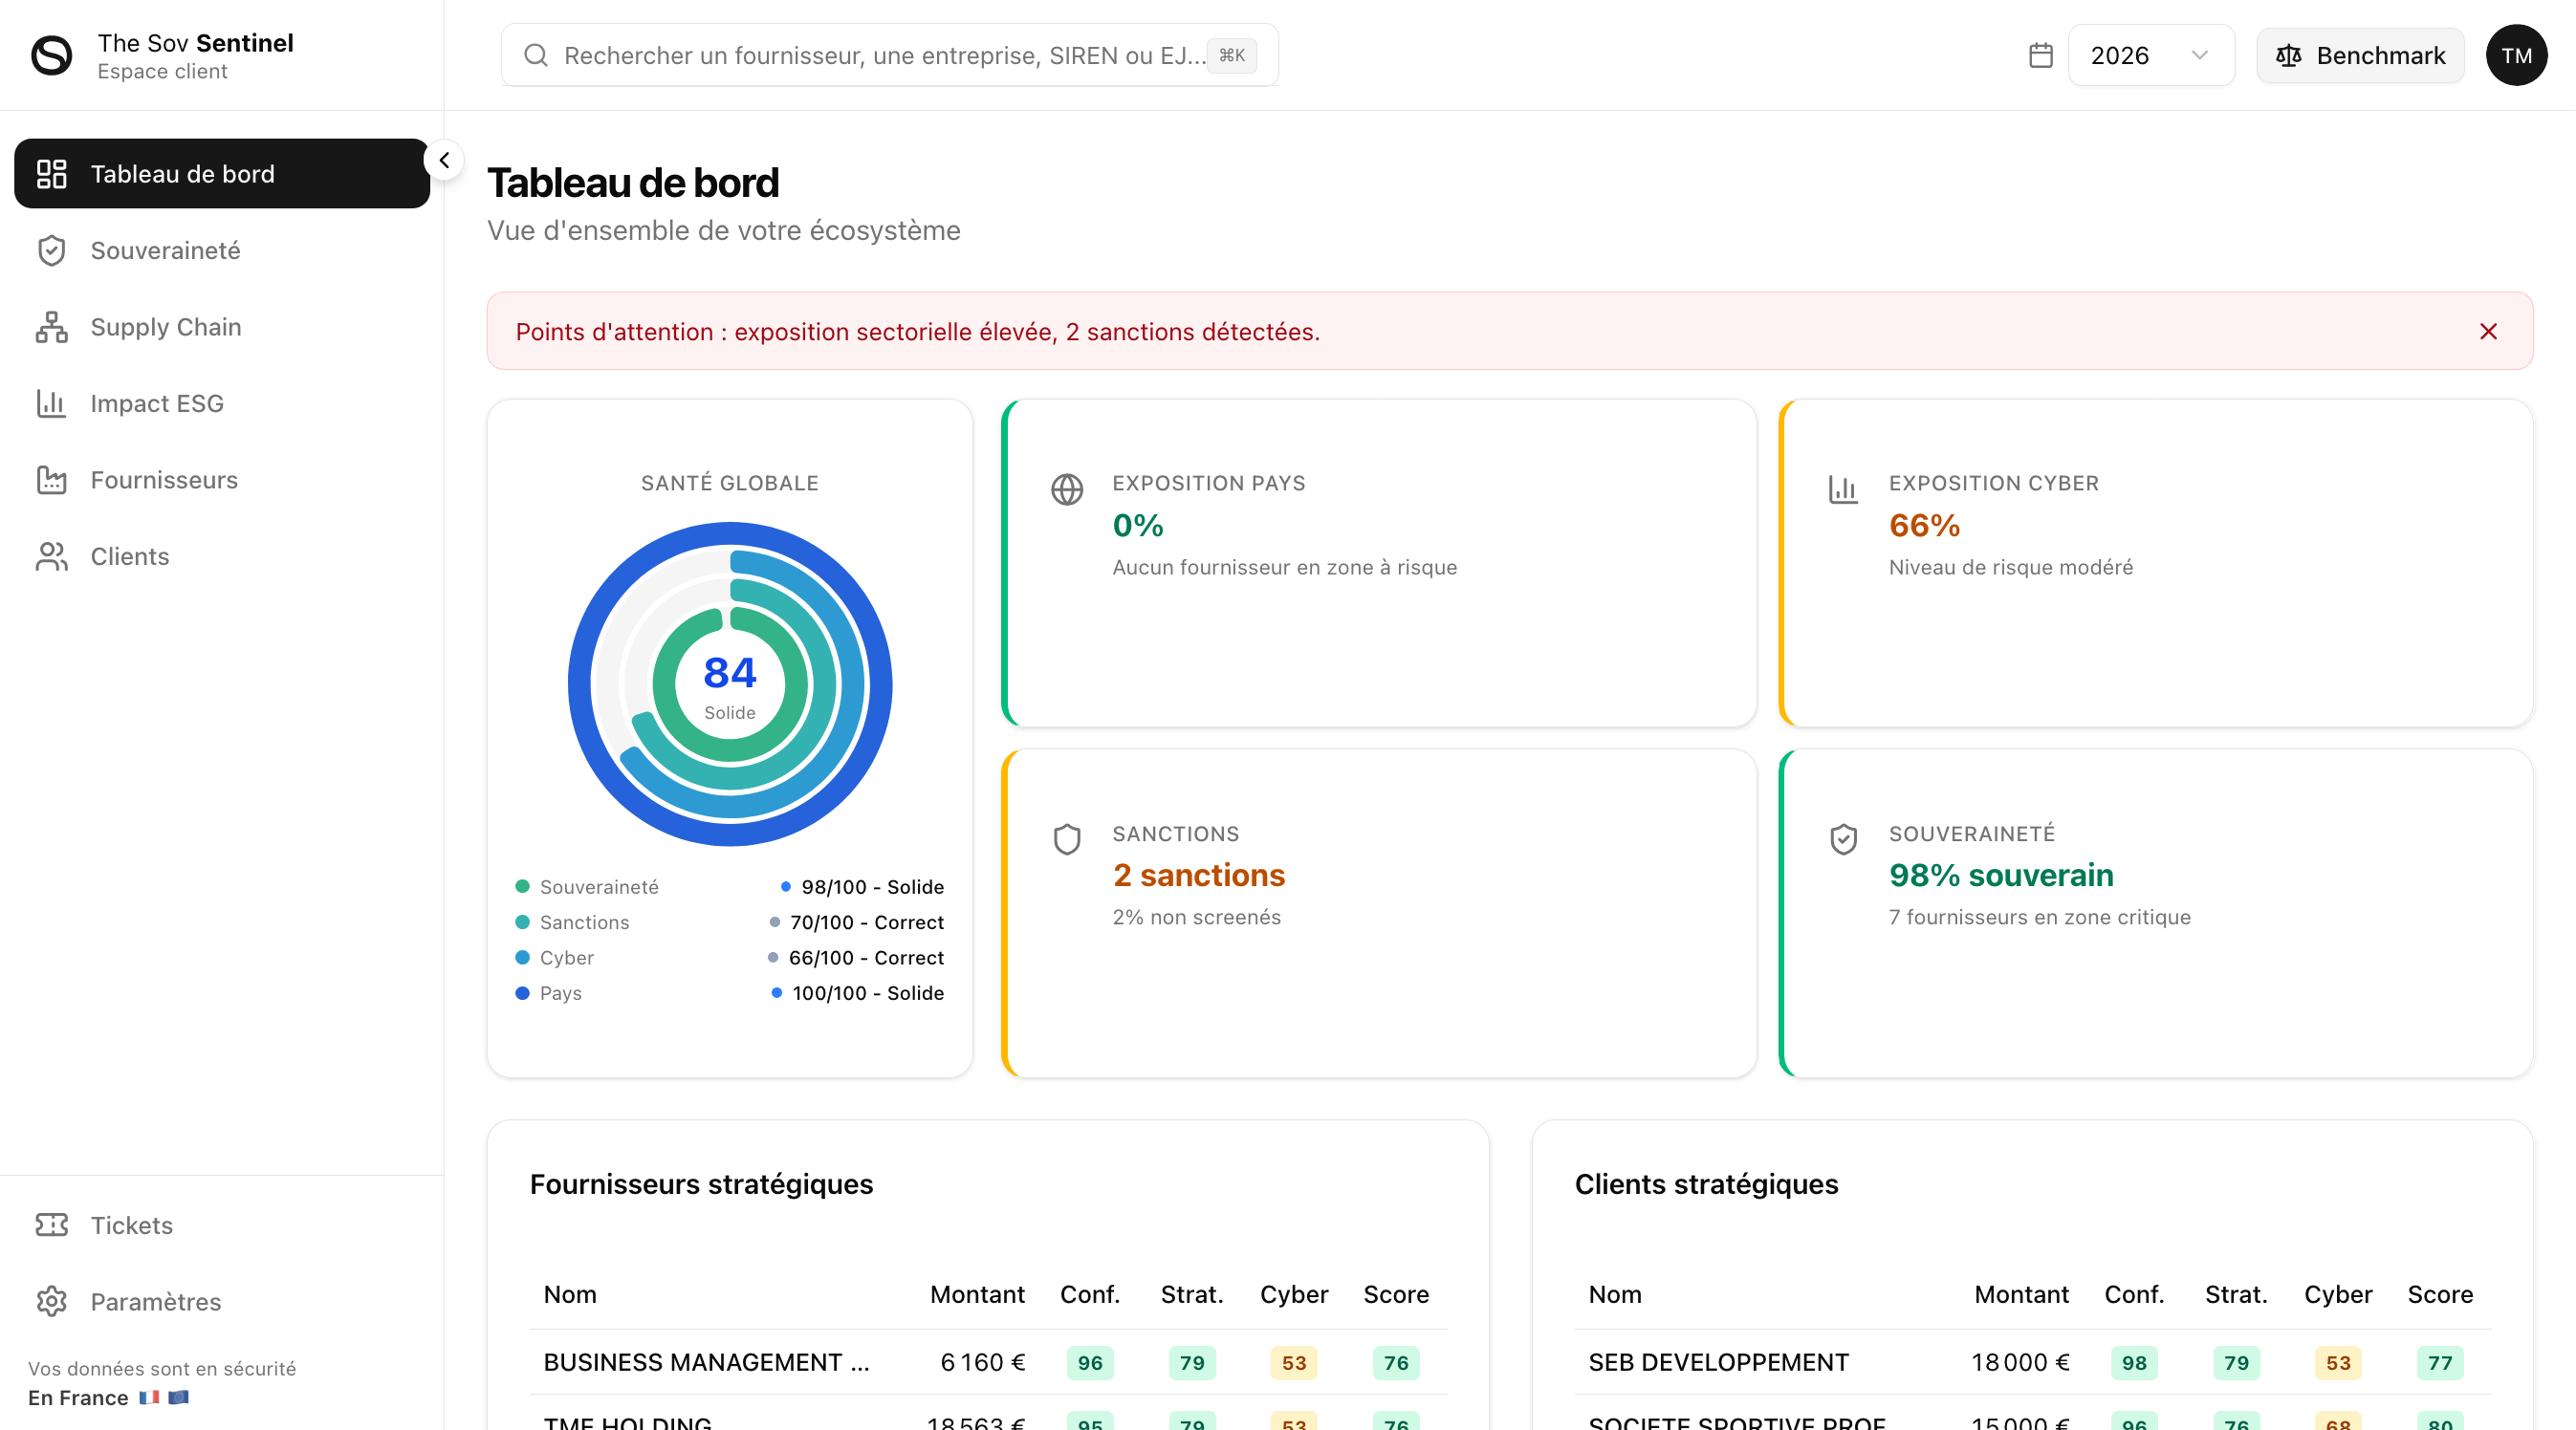This screenshot has width=2576, height=1430.
Task: Click the teal Sanctions legend dot
Action: pyautogui.click(x=522, y=922)
